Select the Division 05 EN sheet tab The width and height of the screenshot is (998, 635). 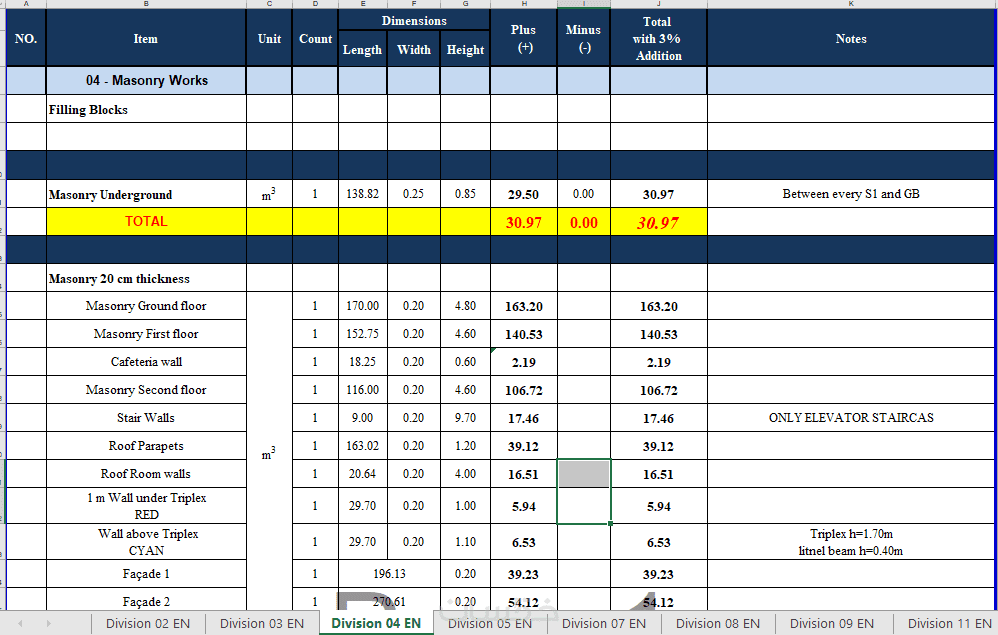(x=489, y=624)
